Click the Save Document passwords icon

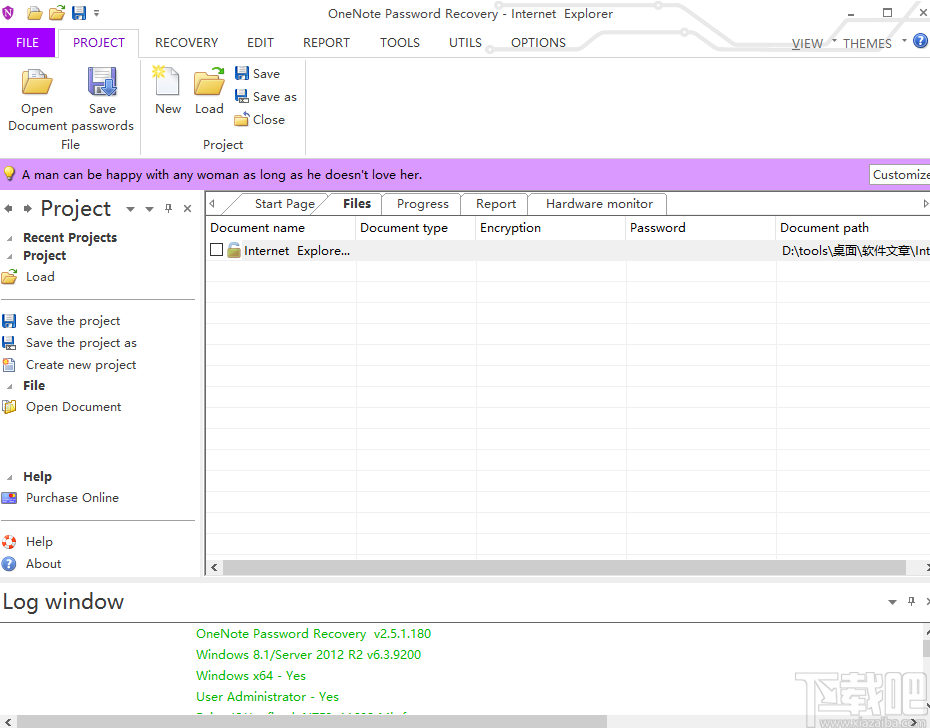[102, 88]
